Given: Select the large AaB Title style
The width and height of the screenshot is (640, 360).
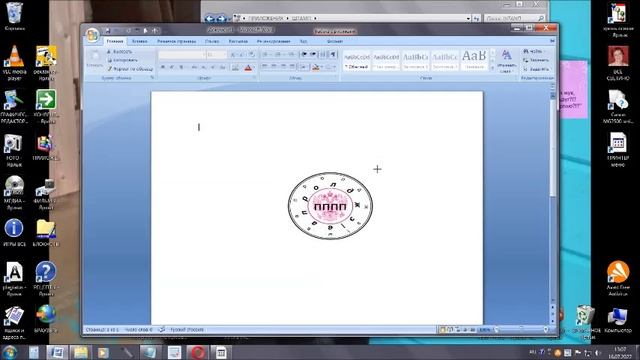Looking at the screenshot, I should (x=474, y=60).
